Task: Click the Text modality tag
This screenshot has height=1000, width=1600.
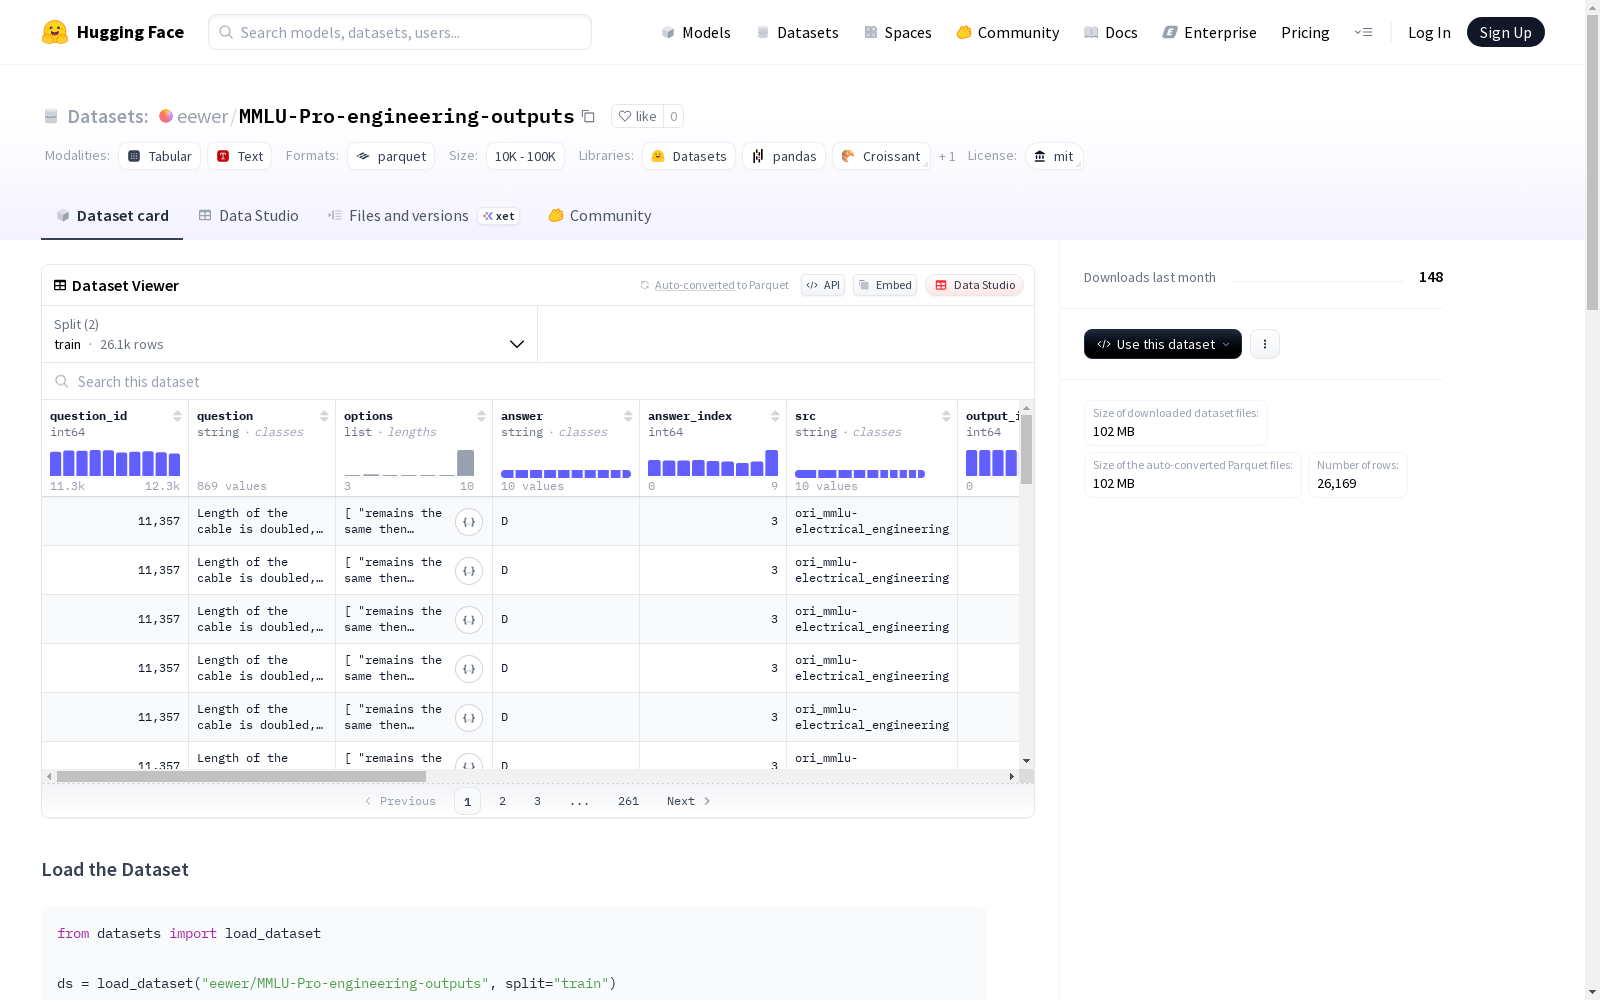Action: [x=240, y=156]
